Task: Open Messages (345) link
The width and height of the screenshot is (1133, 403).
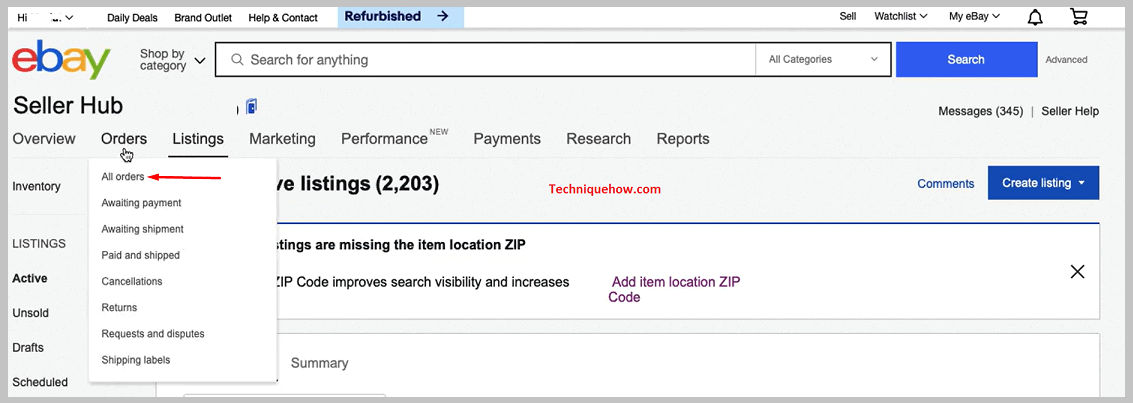Action: (981, 111)
